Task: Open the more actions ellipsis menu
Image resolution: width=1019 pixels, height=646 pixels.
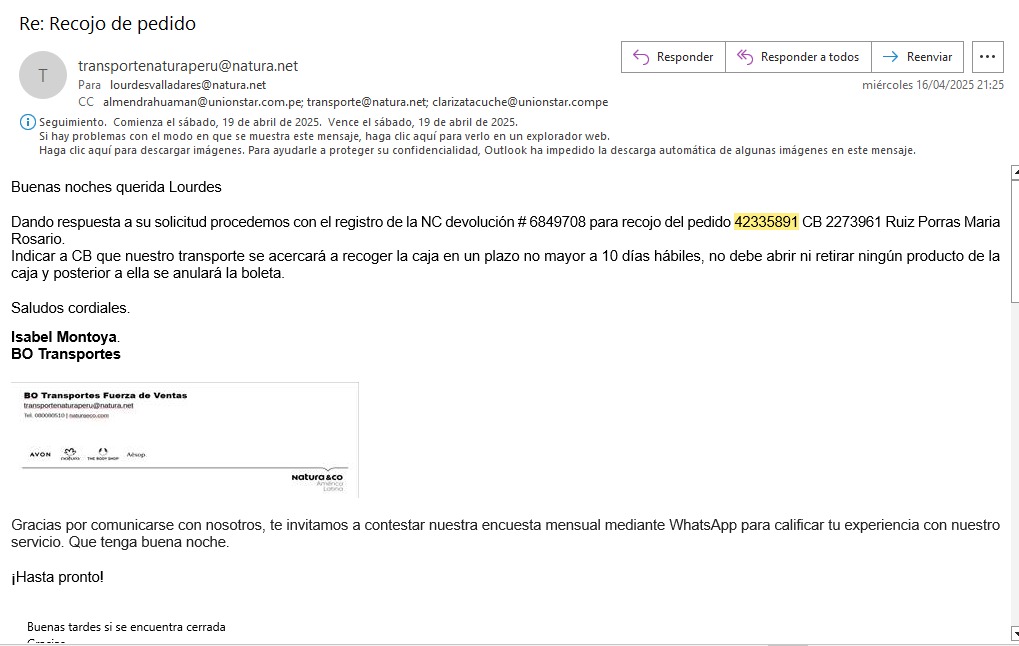Action: [987, 57]
